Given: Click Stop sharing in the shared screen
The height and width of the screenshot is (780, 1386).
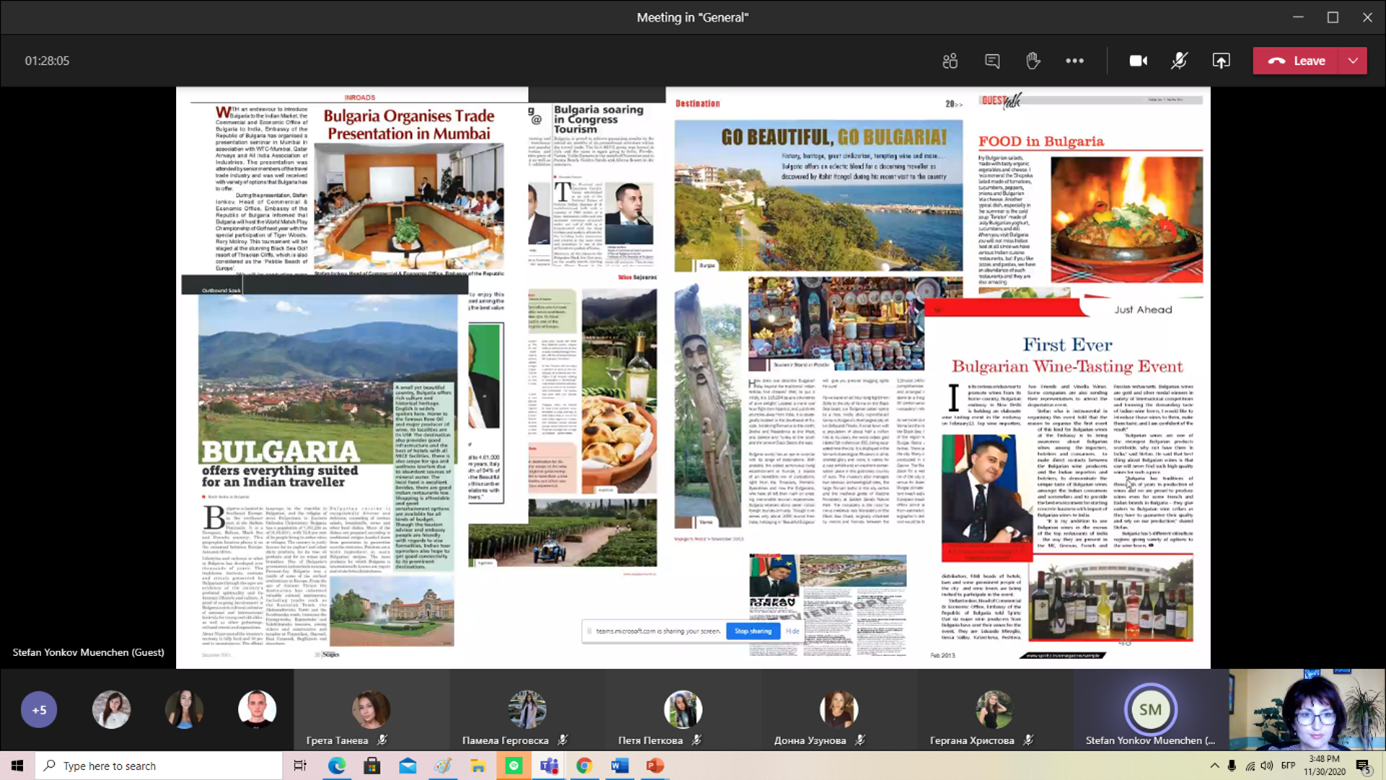Looking at the screenshot, I should [x=753, y=631].
